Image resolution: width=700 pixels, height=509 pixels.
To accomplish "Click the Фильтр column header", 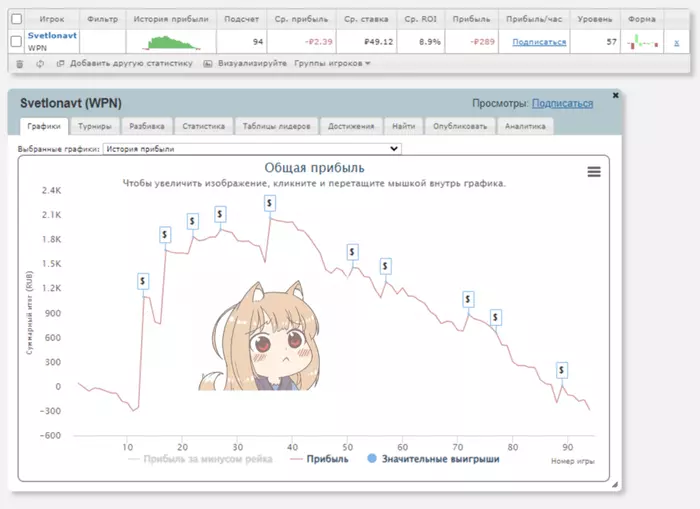I will [x=103, y=19].
